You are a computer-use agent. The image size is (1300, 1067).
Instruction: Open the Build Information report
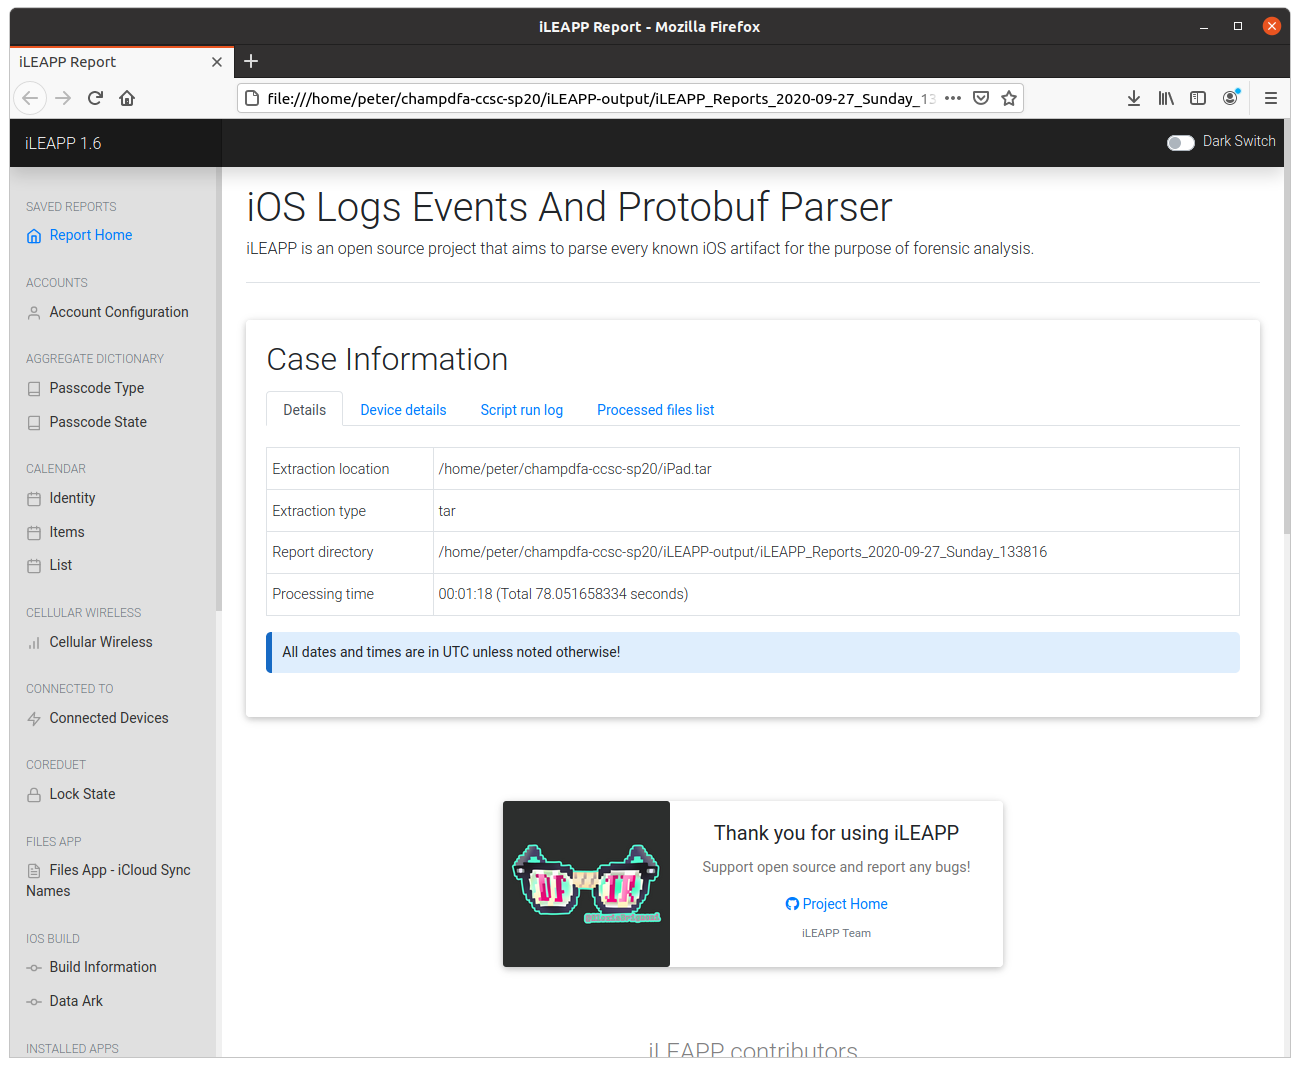tap(103, 967)
